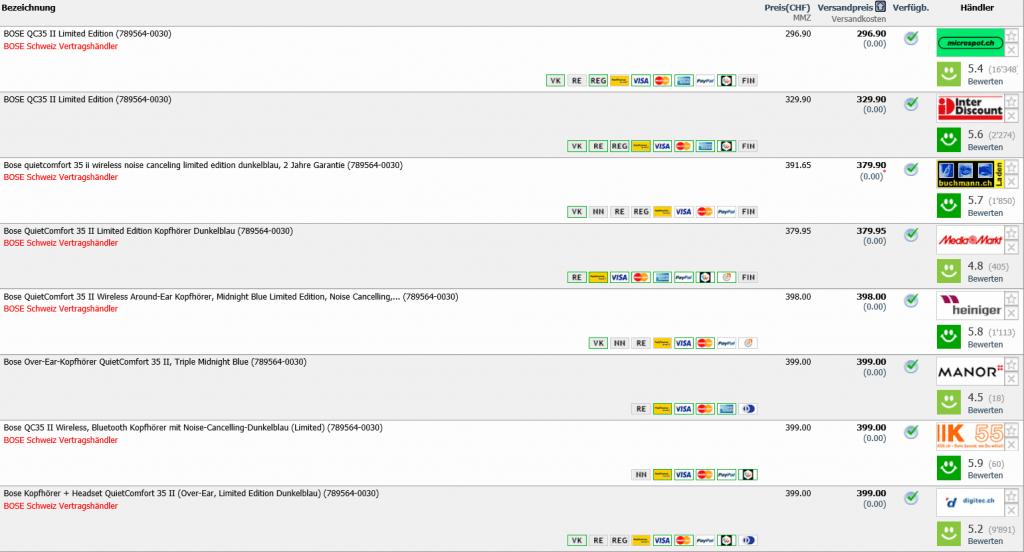
Task: Exclude buchmann.ch using its X button
Action: [1011, 182]
